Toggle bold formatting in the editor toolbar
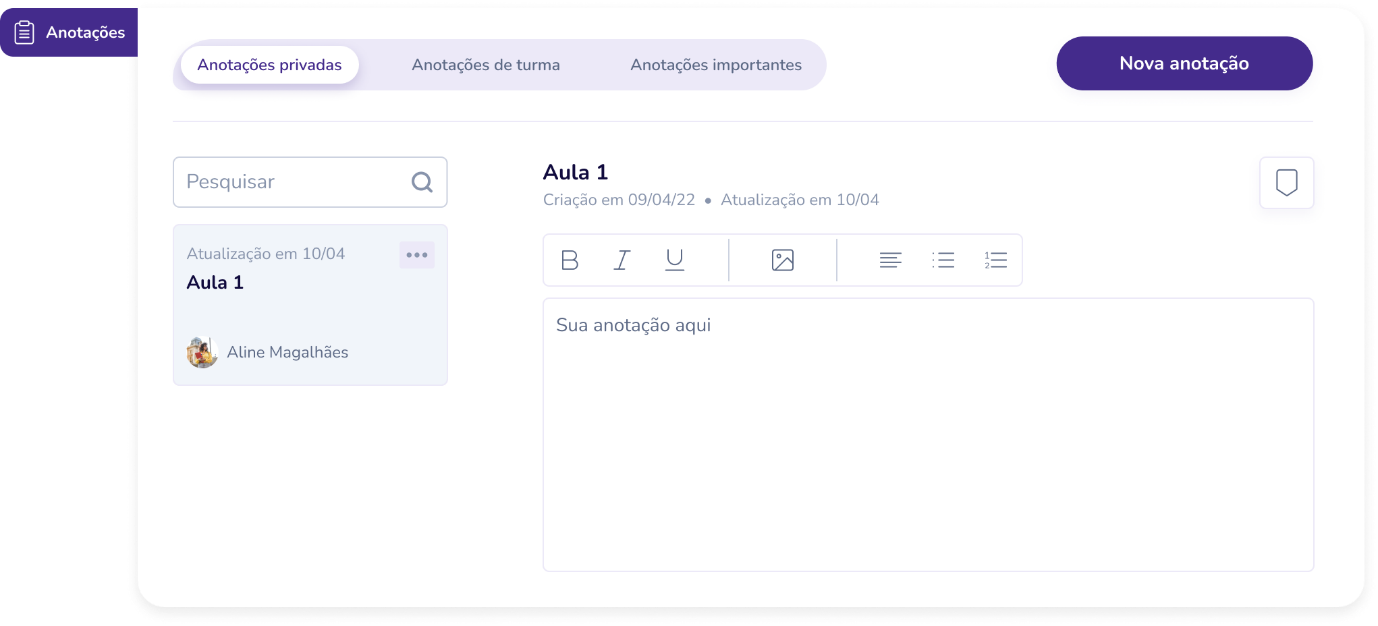This screenshot has height=626, width=1378. (570, 260)
